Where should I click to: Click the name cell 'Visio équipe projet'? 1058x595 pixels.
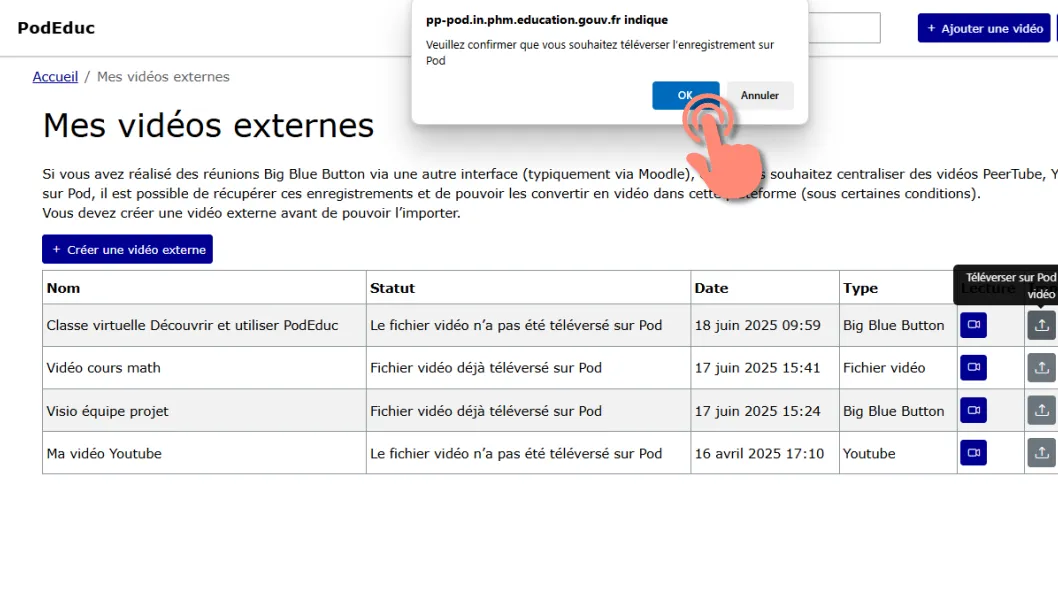tap(204, 410)
